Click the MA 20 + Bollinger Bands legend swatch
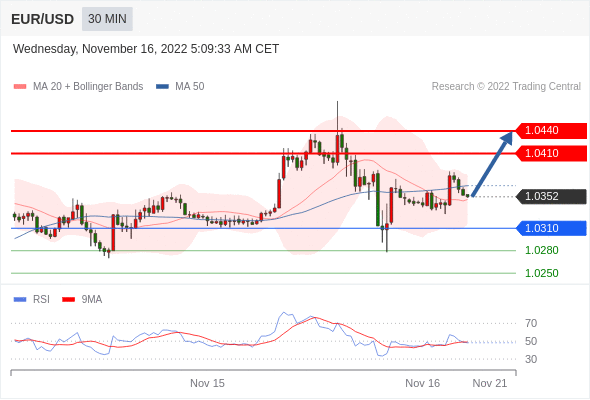This screenshot has width=590, height=400. (x=20, y=87)
